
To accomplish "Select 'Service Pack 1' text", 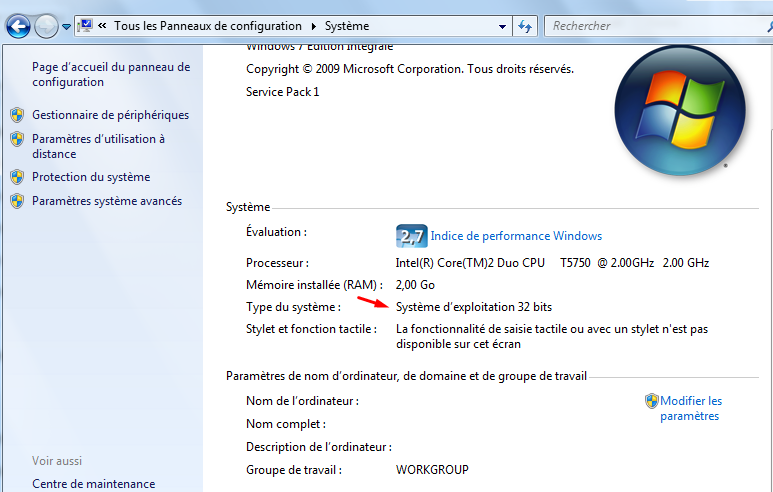I will click(282, 92).
